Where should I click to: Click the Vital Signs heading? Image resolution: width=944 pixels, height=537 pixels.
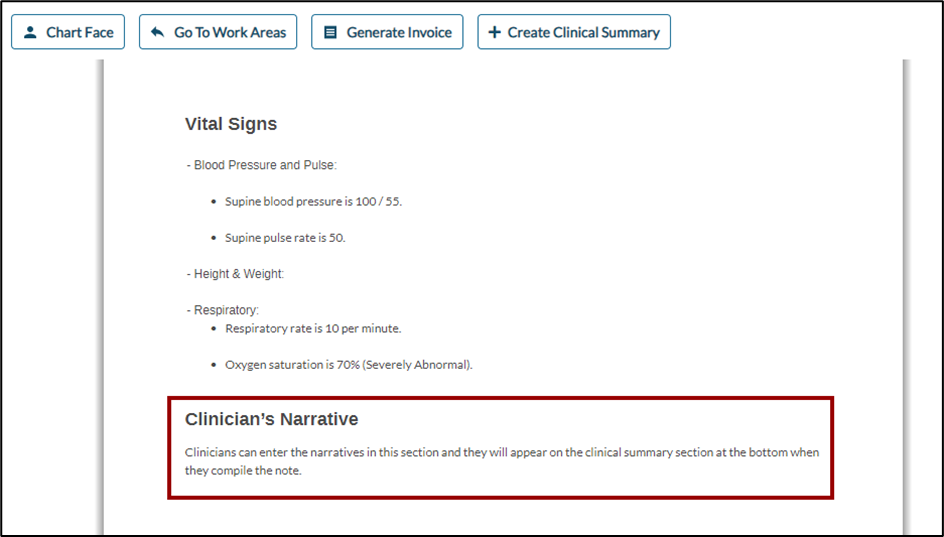[x=231, y=124]
